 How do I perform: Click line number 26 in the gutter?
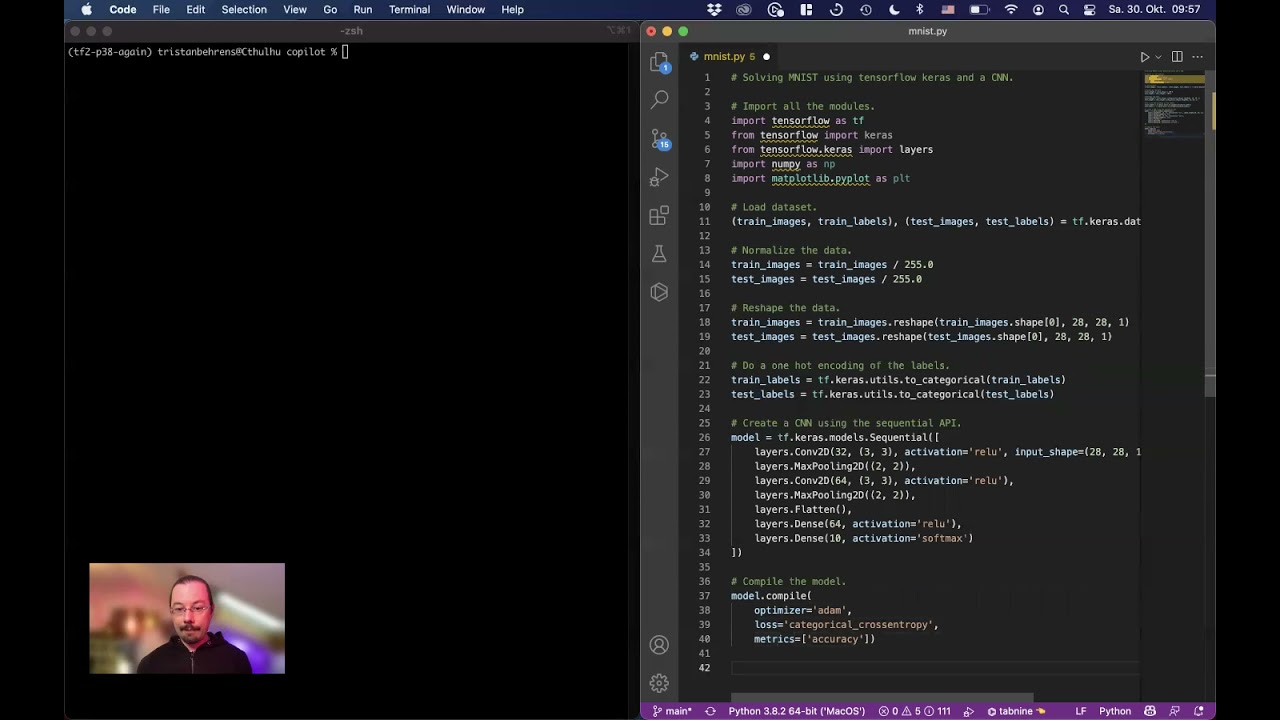coord(706,437)
